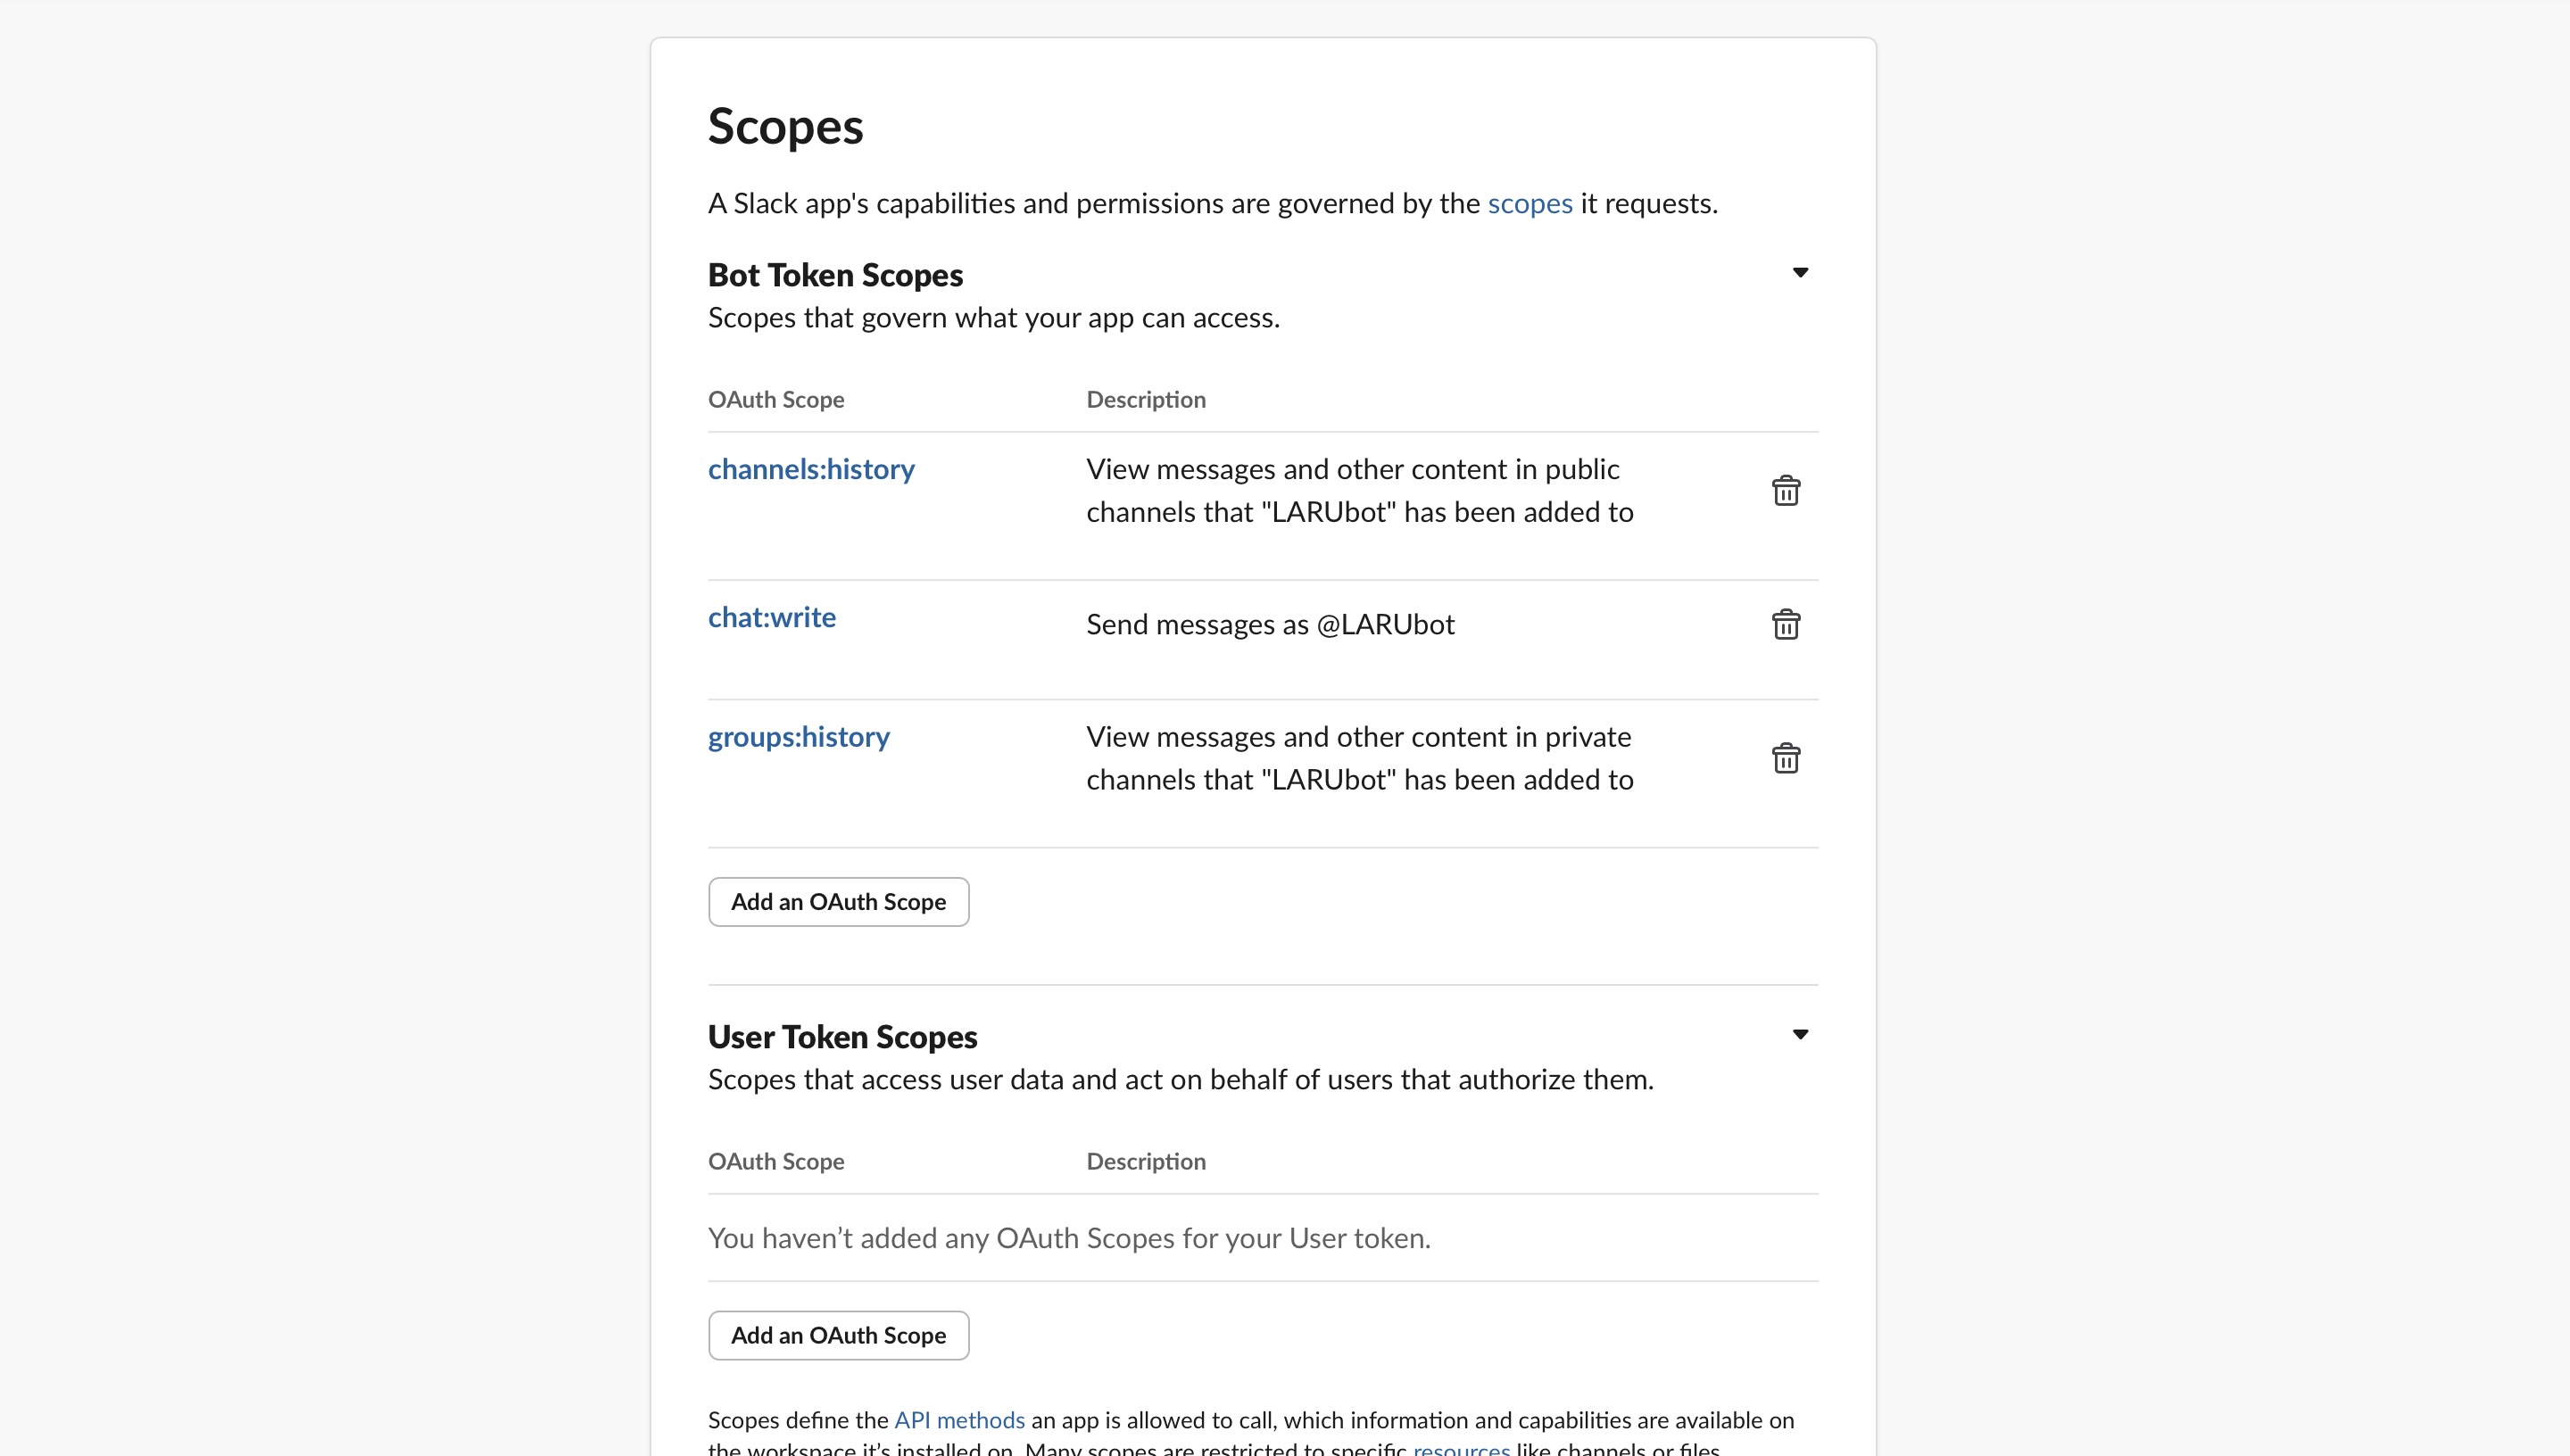
Task: Collapse the User Token Scopes section
Action: pyautogui.click(x=1800, y=1035)
